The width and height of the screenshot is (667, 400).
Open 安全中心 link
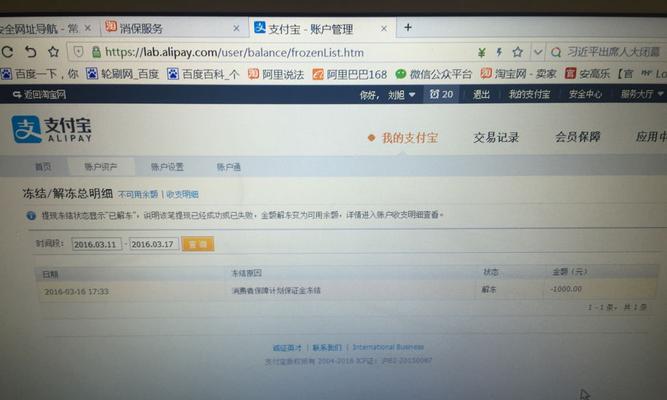click(585, 94)
